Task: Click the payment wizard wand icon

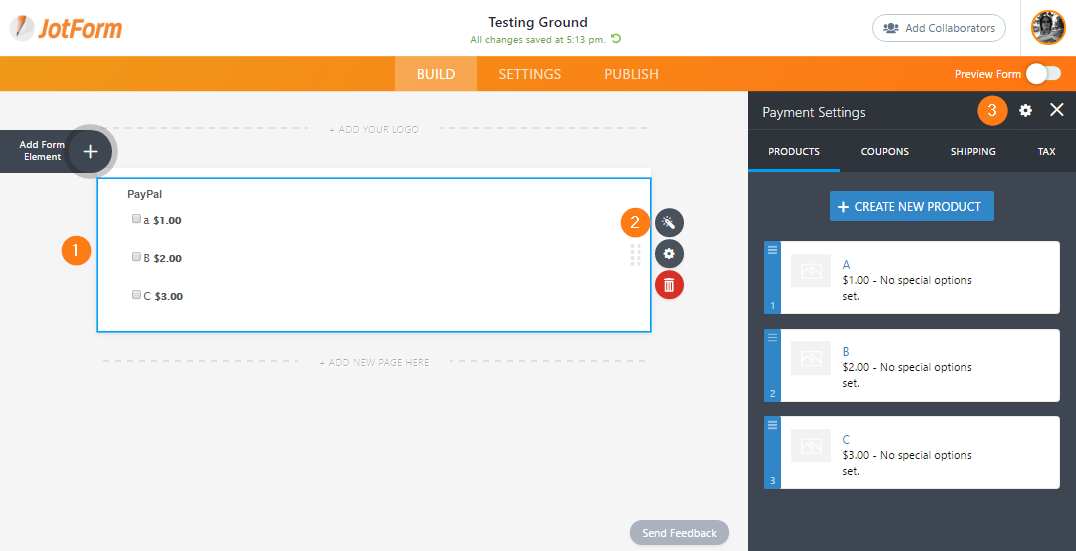Action: click(x=669, y=222)
